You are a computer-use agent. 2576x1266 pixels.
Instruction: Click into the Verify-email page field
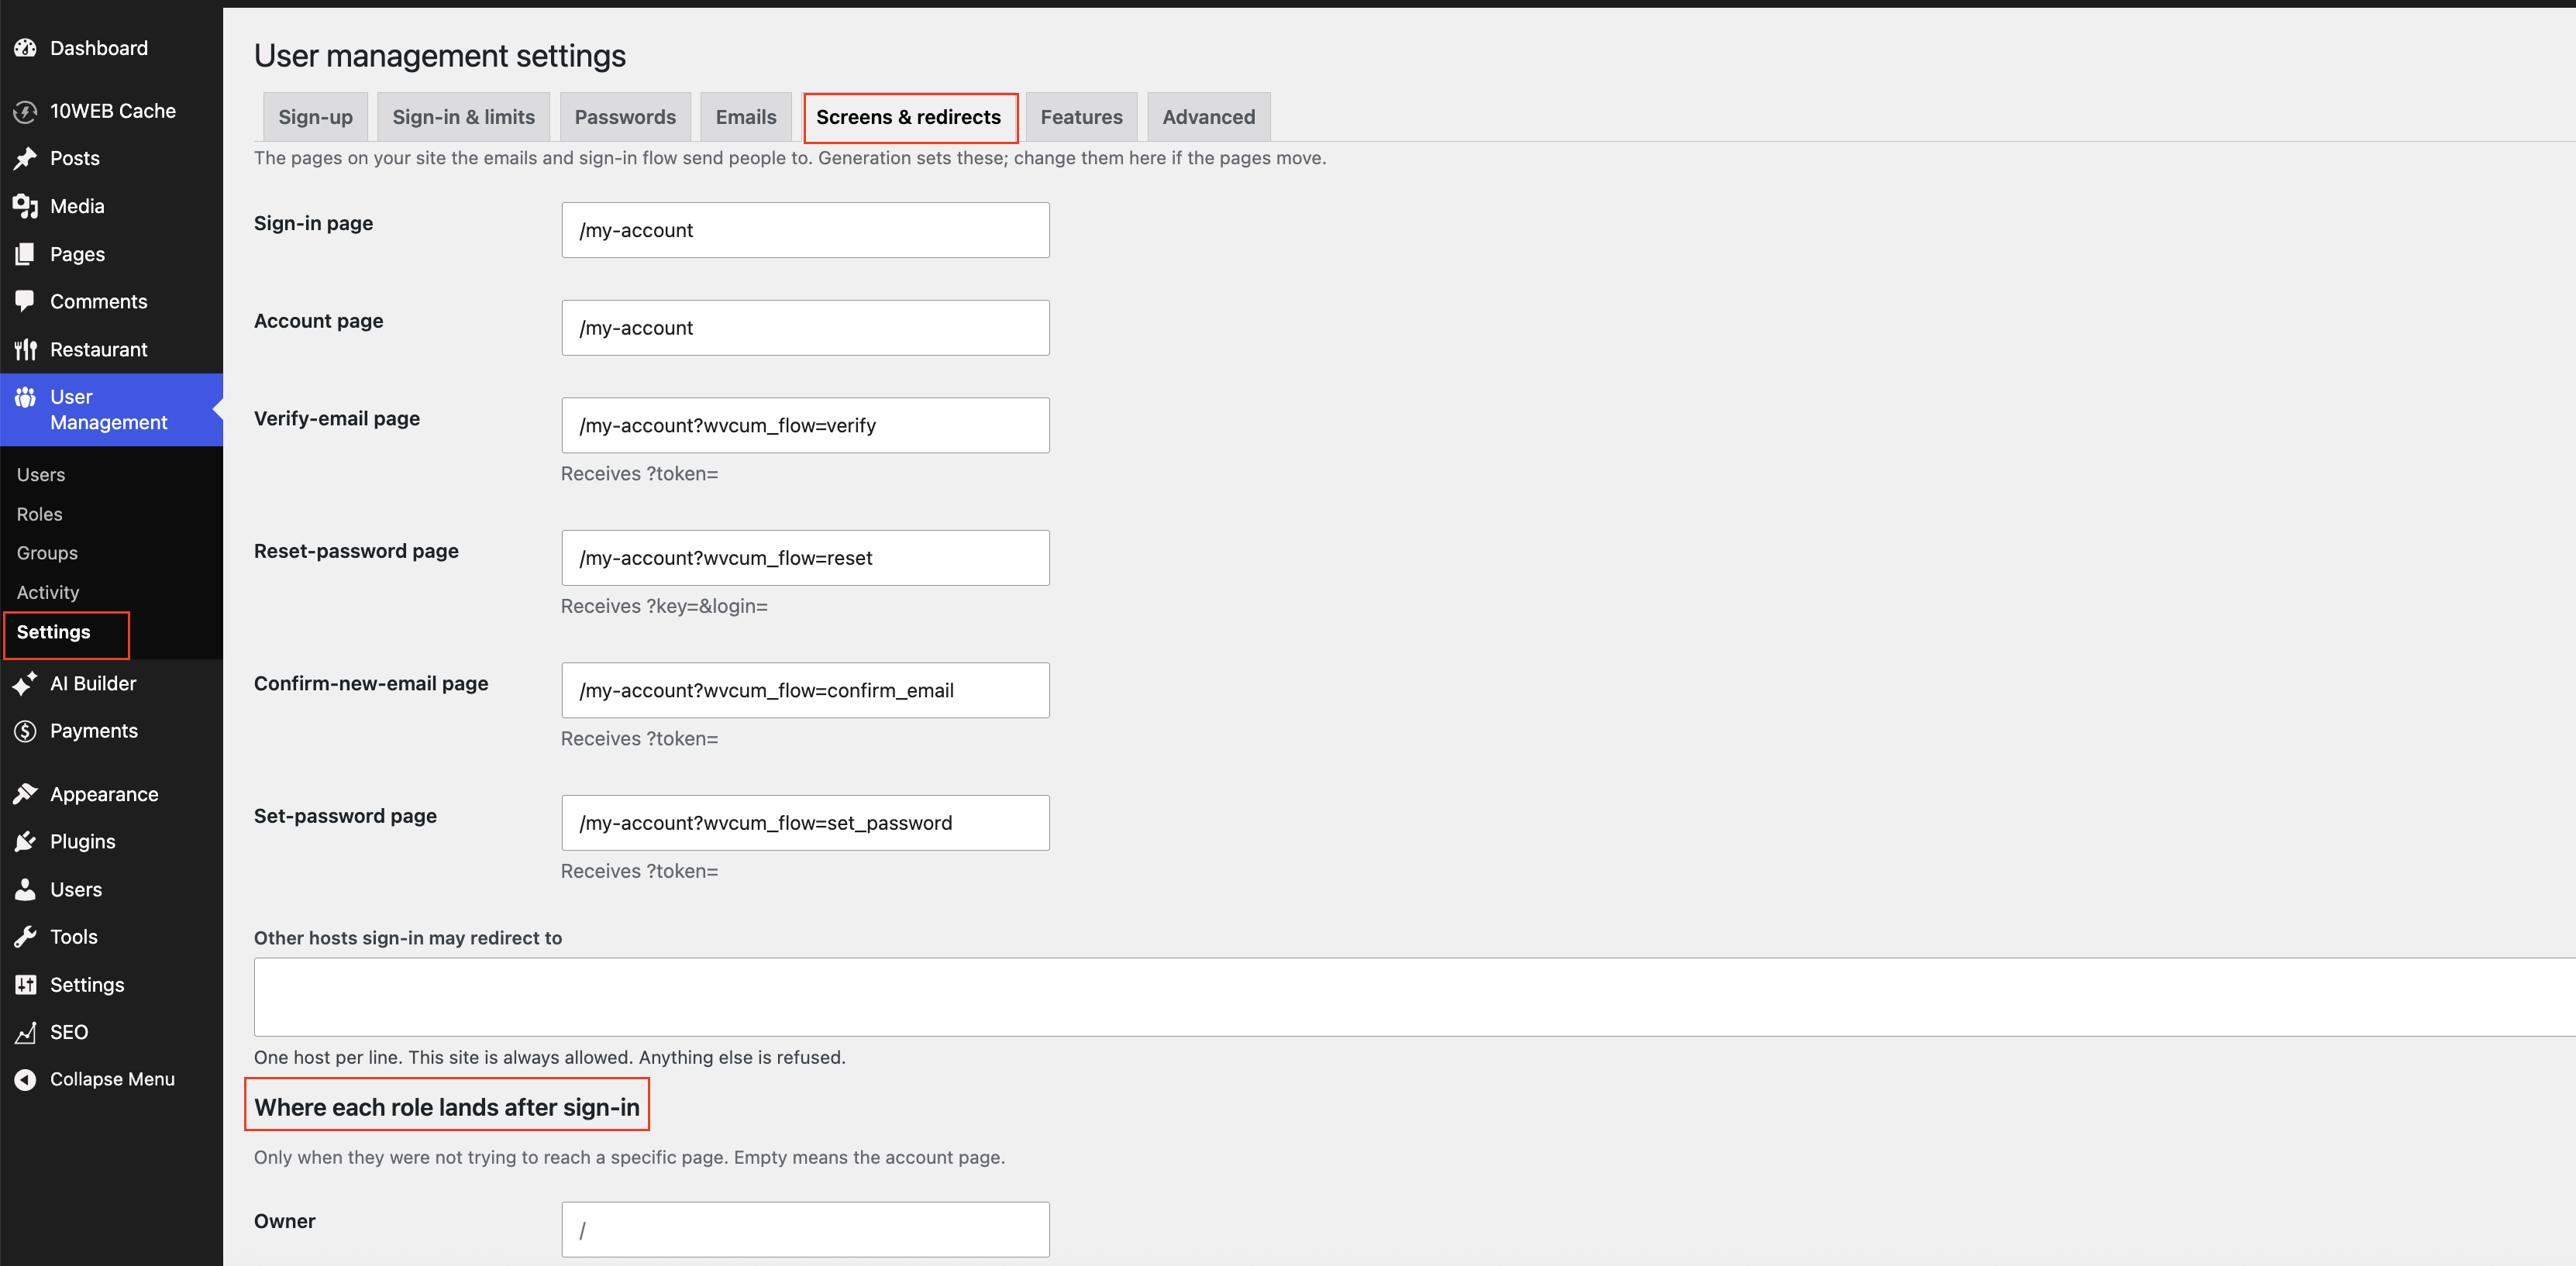(x=805, y=425)
